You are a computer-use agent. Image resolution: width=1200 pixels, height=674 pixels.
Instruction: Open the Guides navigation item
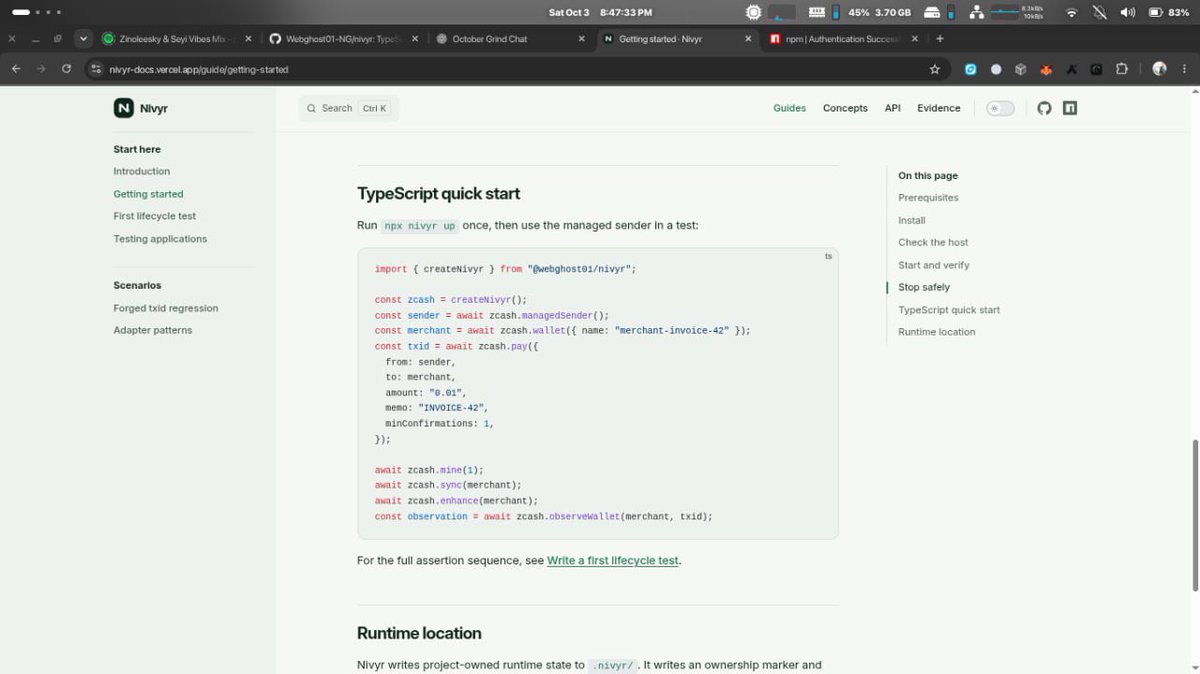click(x=789, y=108)
